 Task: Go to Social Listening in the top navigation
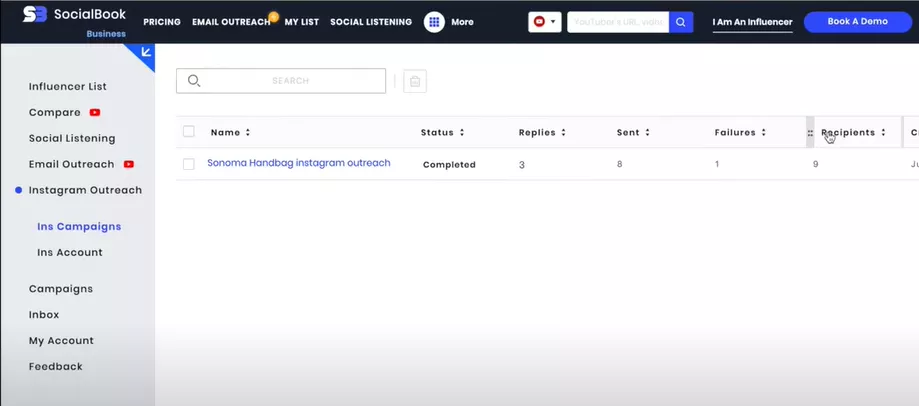pyautogui.click(x=371, y=22)
